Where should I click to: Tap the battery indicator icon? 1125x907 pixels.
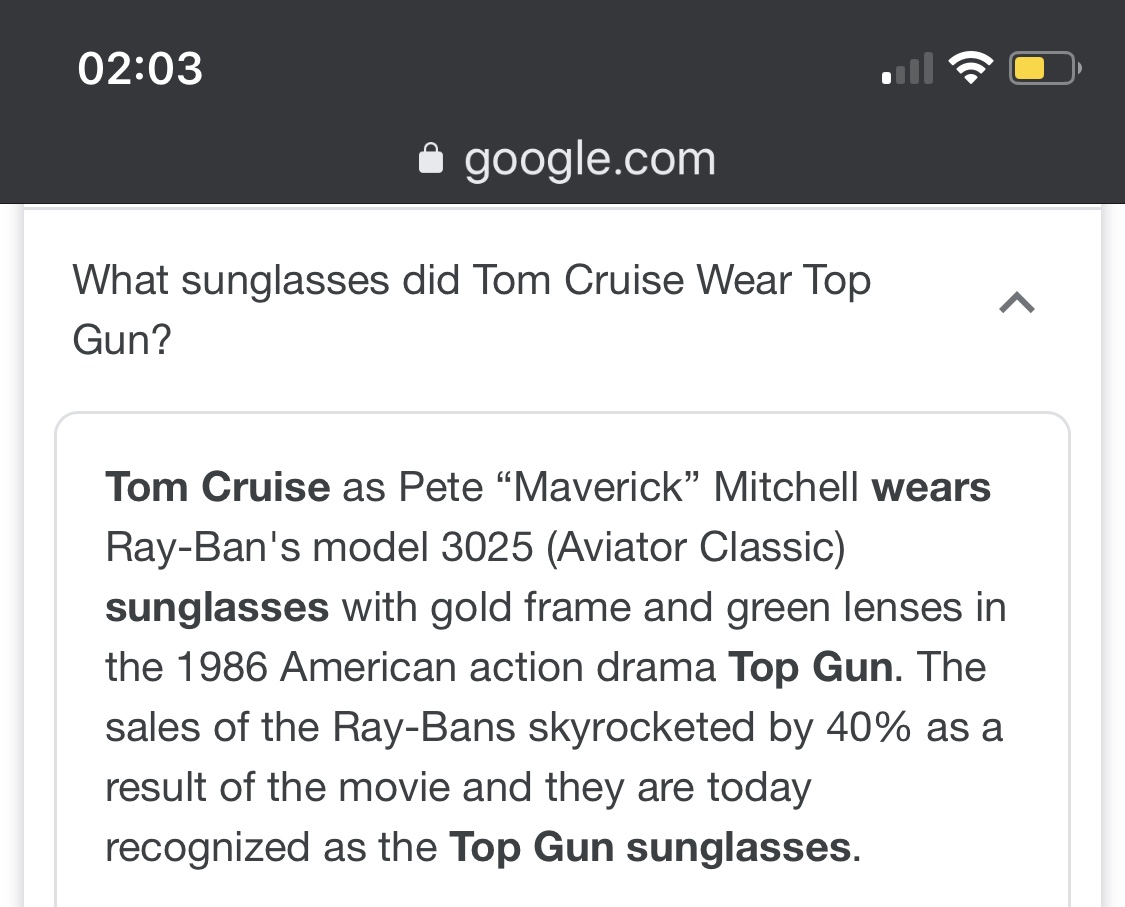tap(1045, 68)
